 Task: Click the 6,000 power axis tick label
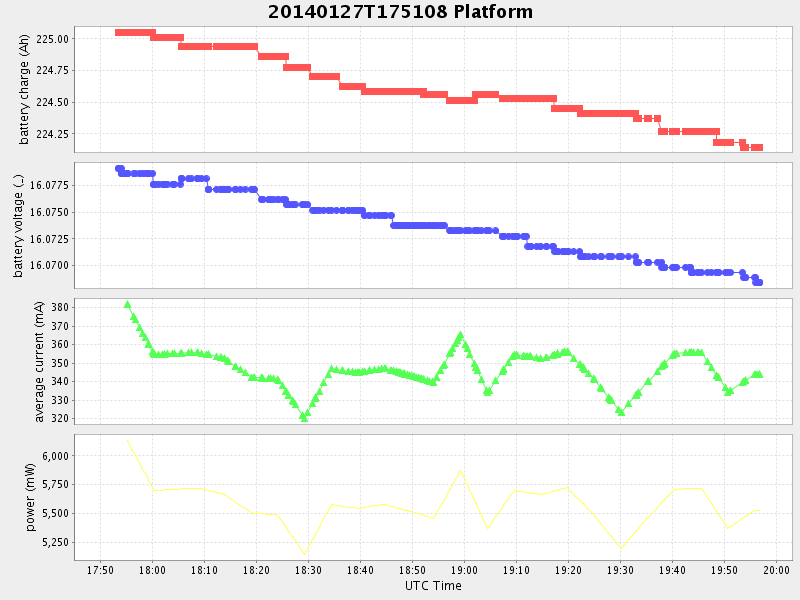pyautogui.click(x=53, y=456)
